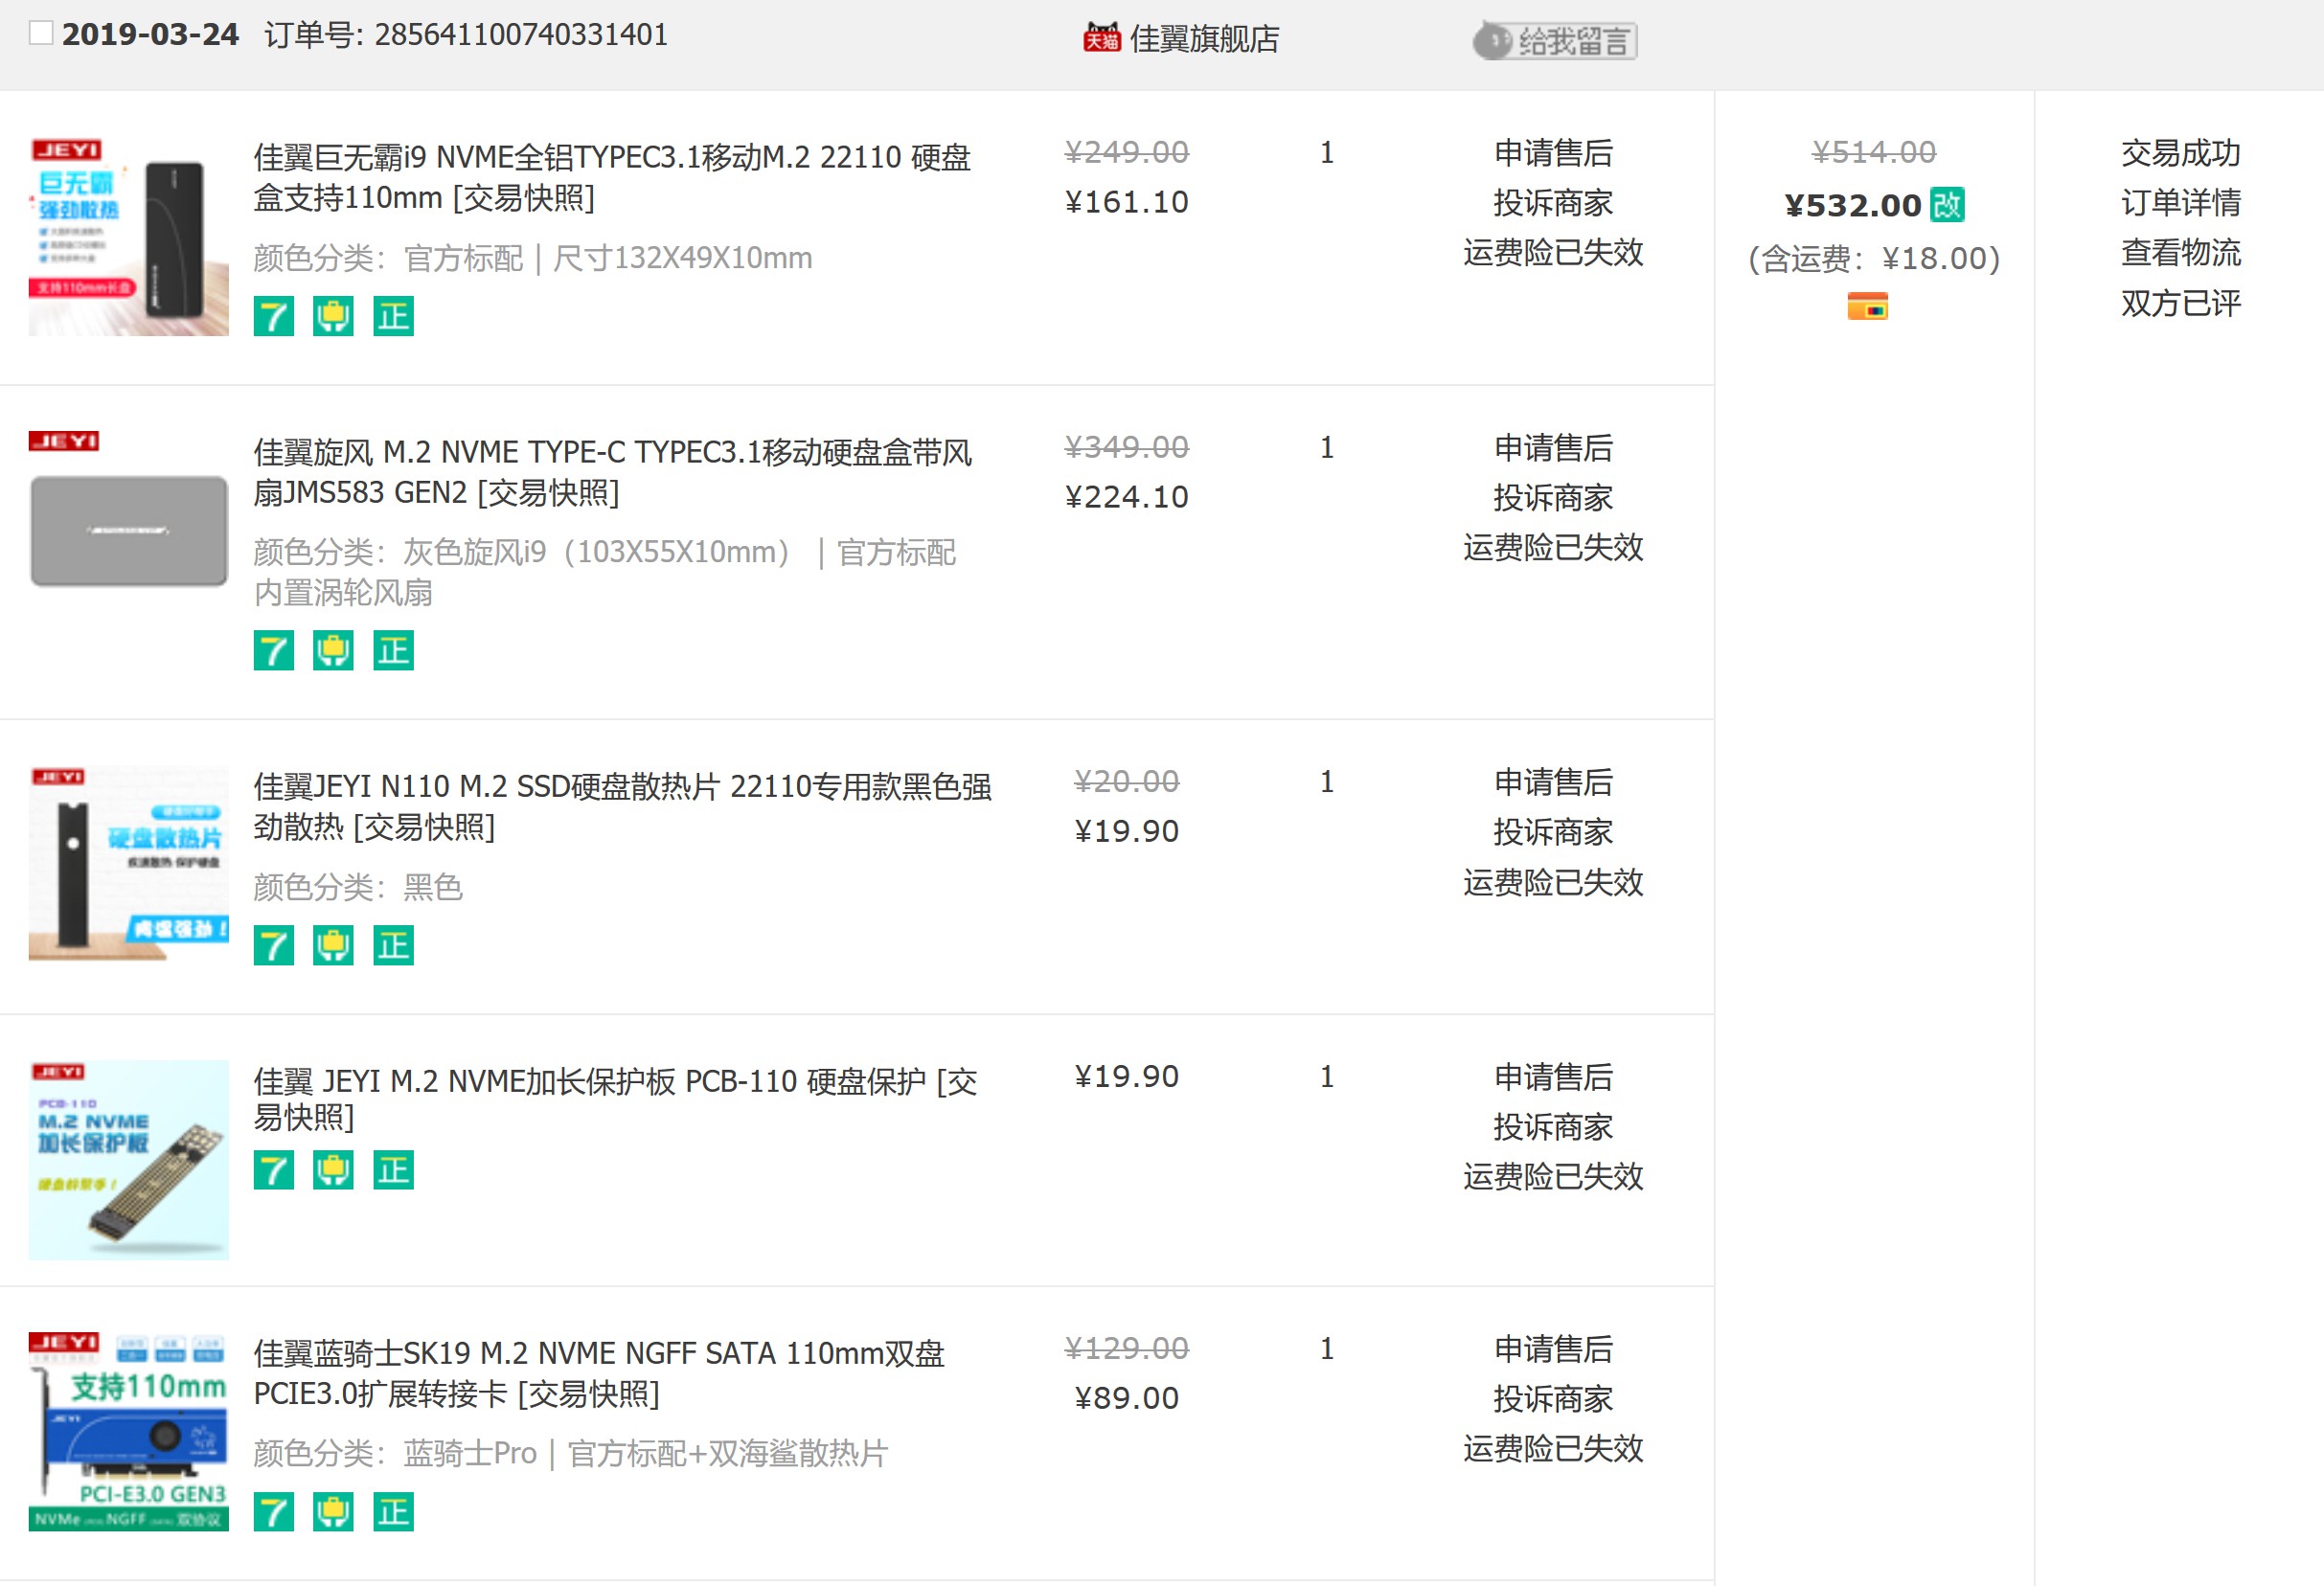Click 运费险已失效 for the N110 散热片 item
2324x1586 pixels.
tap(1553, 883)
